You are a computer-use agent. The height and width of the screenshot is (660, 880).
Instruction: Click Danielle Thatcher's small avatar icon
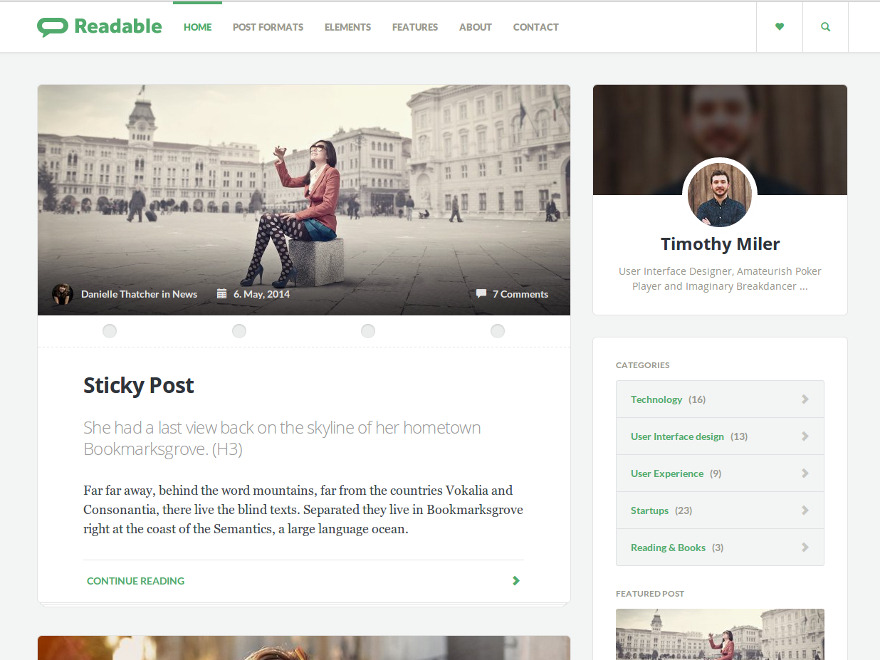tap(62, 294)
